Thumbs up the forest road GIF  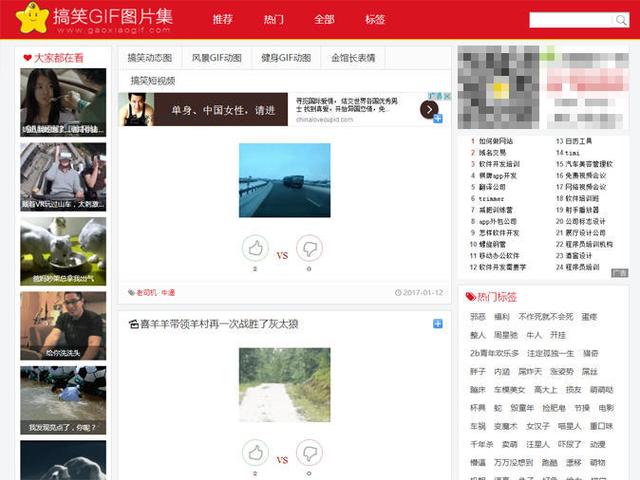pos(255,452)
